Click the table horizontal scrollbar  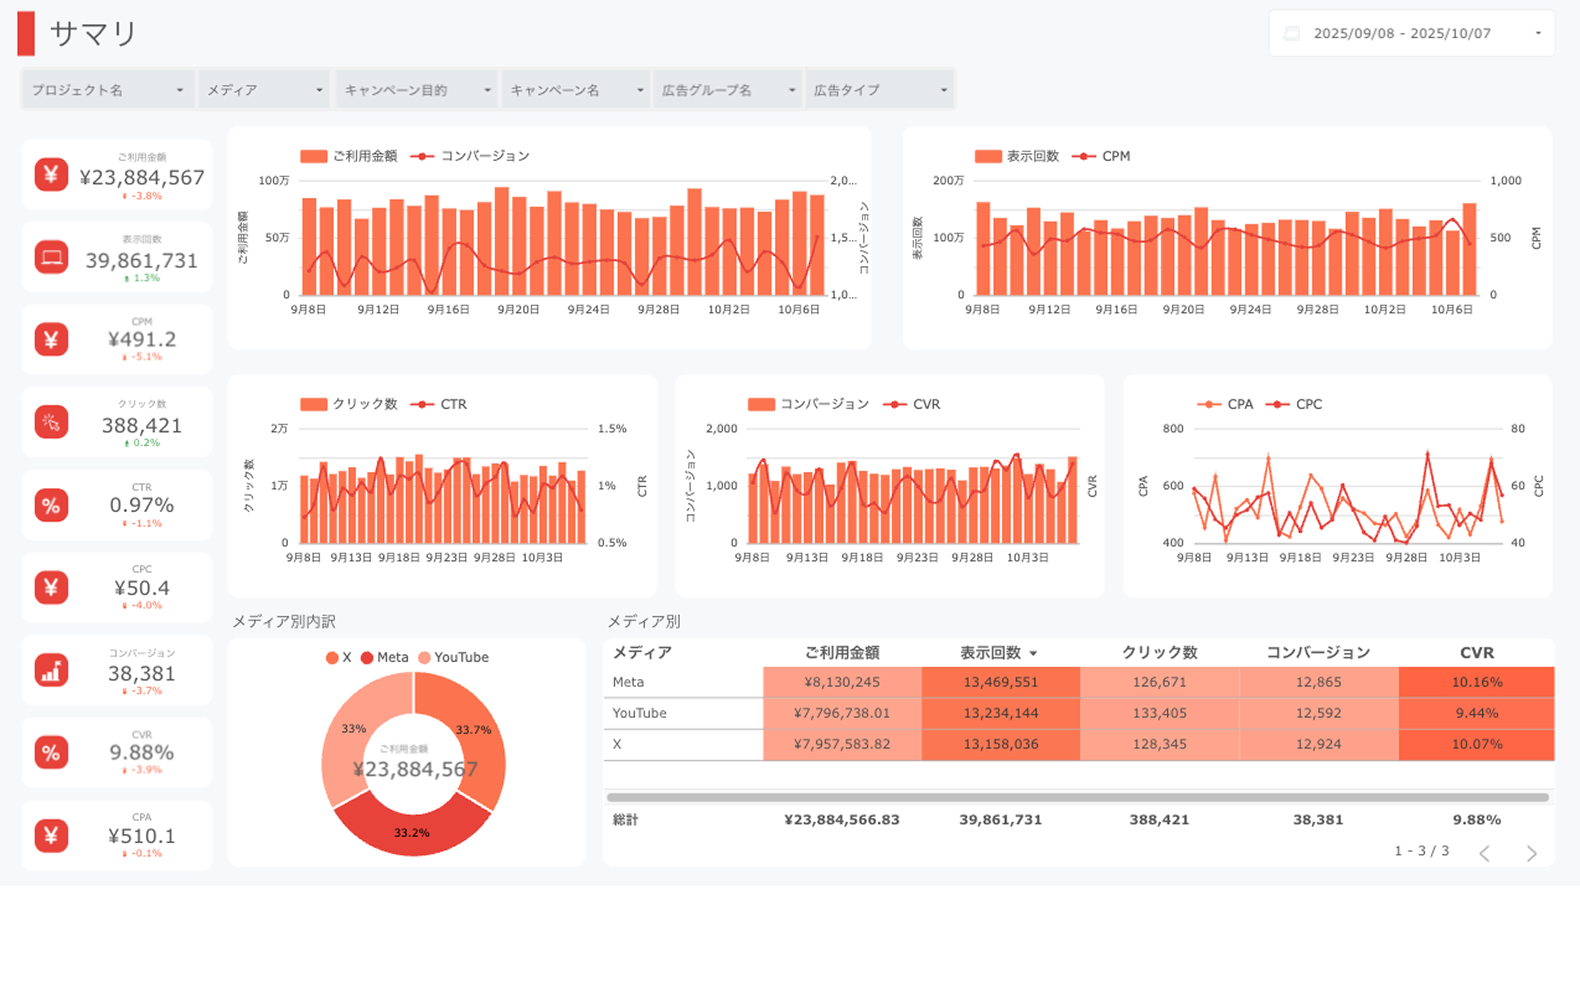tap(1077, 797)
